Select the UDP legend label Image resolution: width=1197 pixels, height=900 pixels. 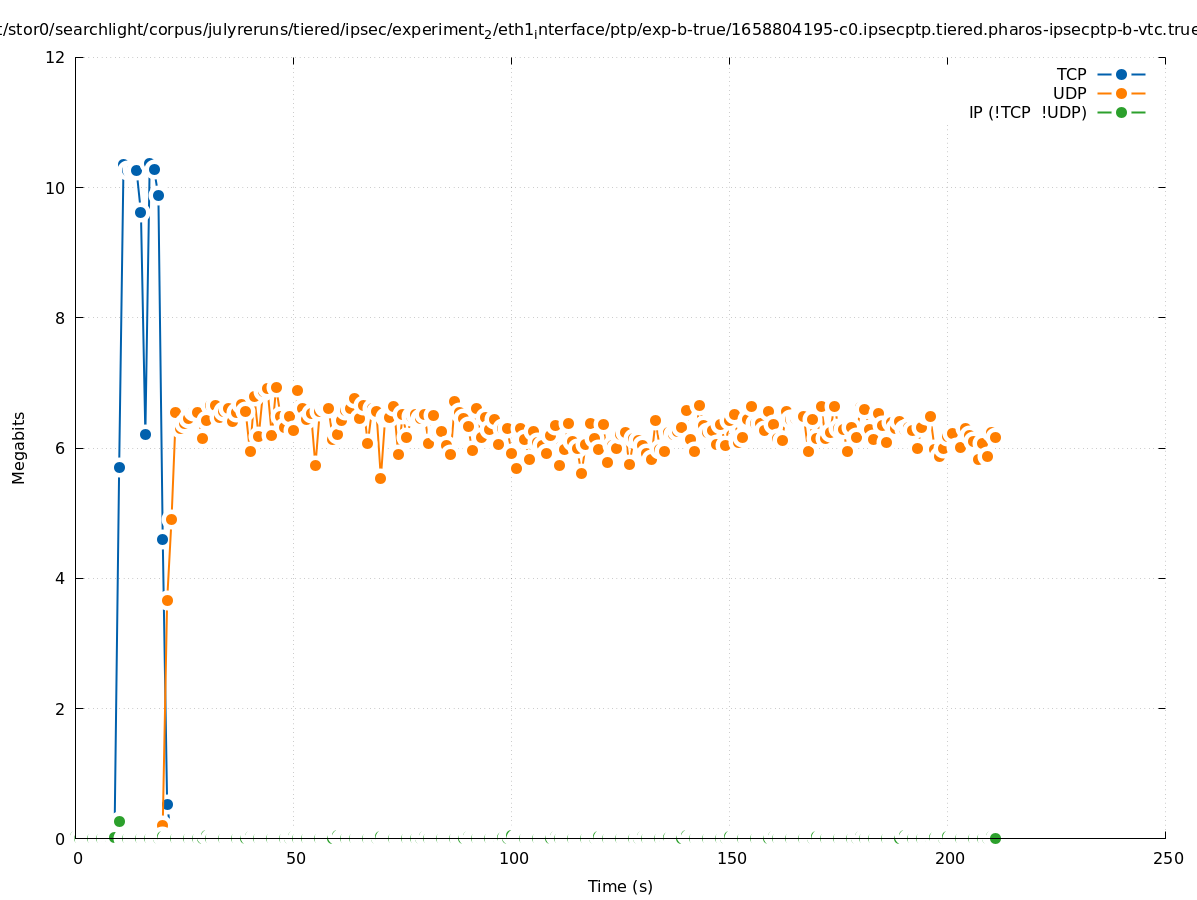click(1069, 93)
